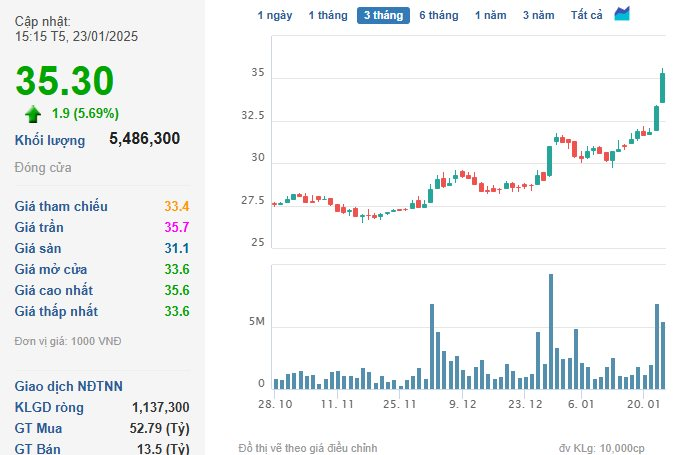Click the volume value 5,486,300
Screen dimensions: 675x455
point(145,139)
